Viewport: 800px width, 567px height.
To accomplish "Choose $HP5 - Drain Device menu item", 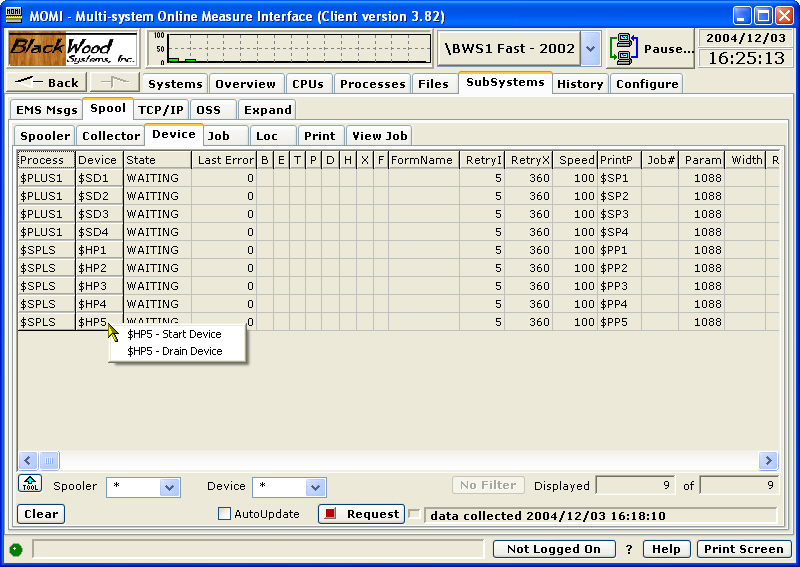I will point(175,351).
